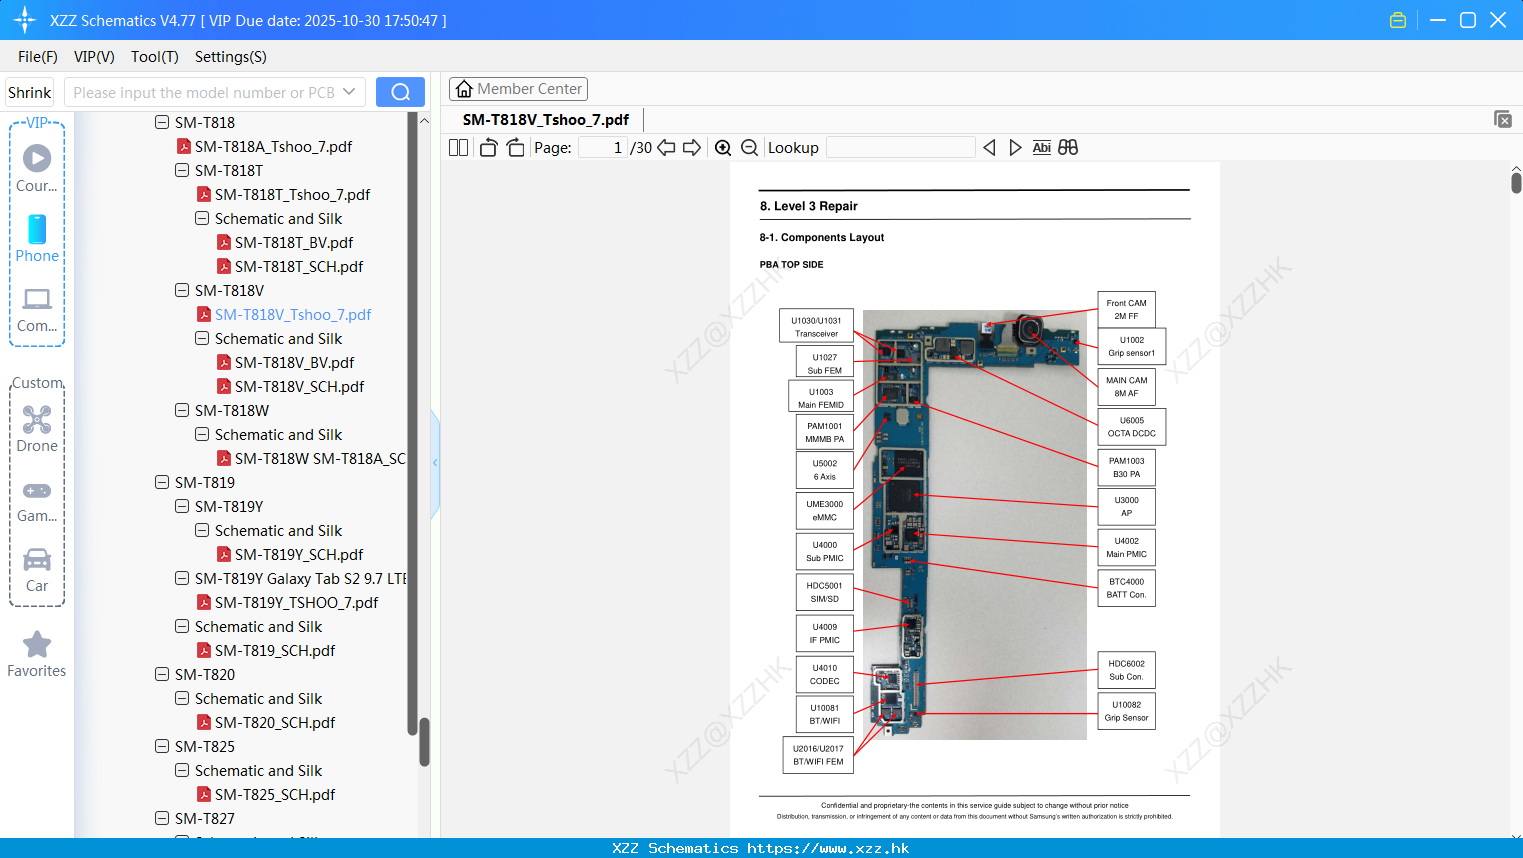Collapse the SM-T818V tree node
This screenshot has height=858, width=1523.
[x=182, y=290]
